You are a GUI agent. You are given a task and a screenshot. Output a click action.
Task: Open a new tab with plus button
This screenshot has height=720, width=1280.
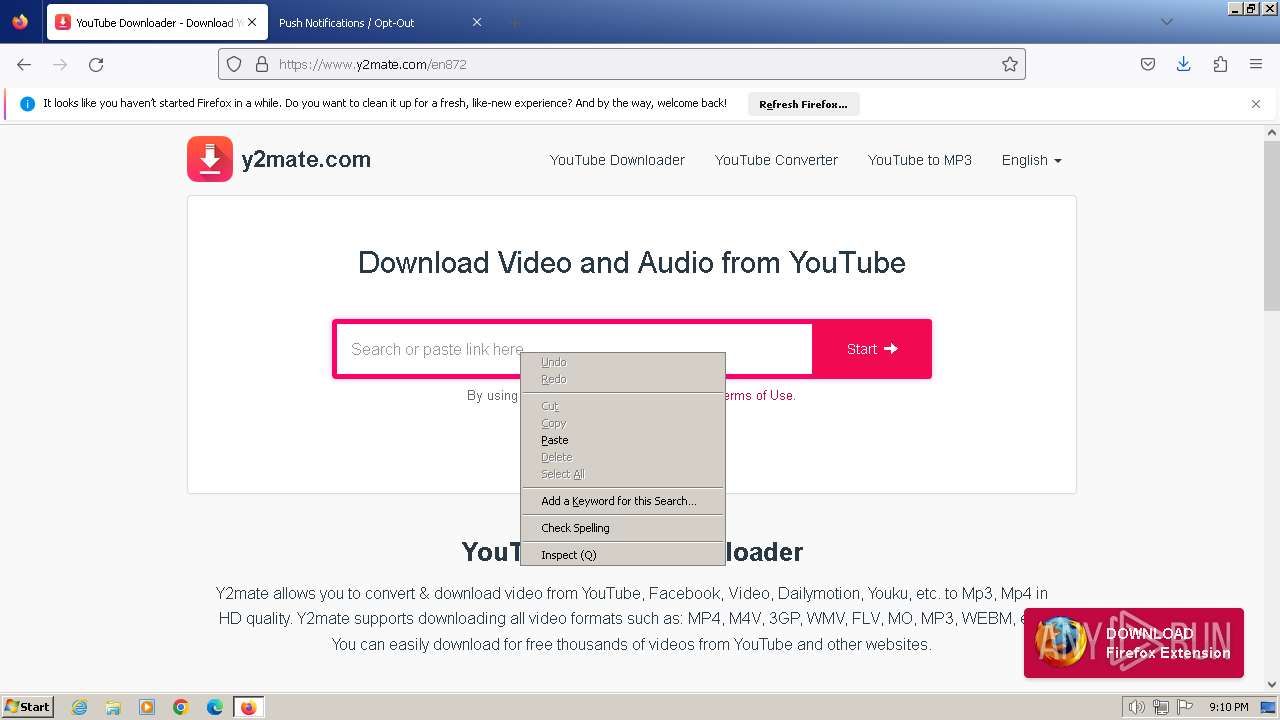point(514,22)
